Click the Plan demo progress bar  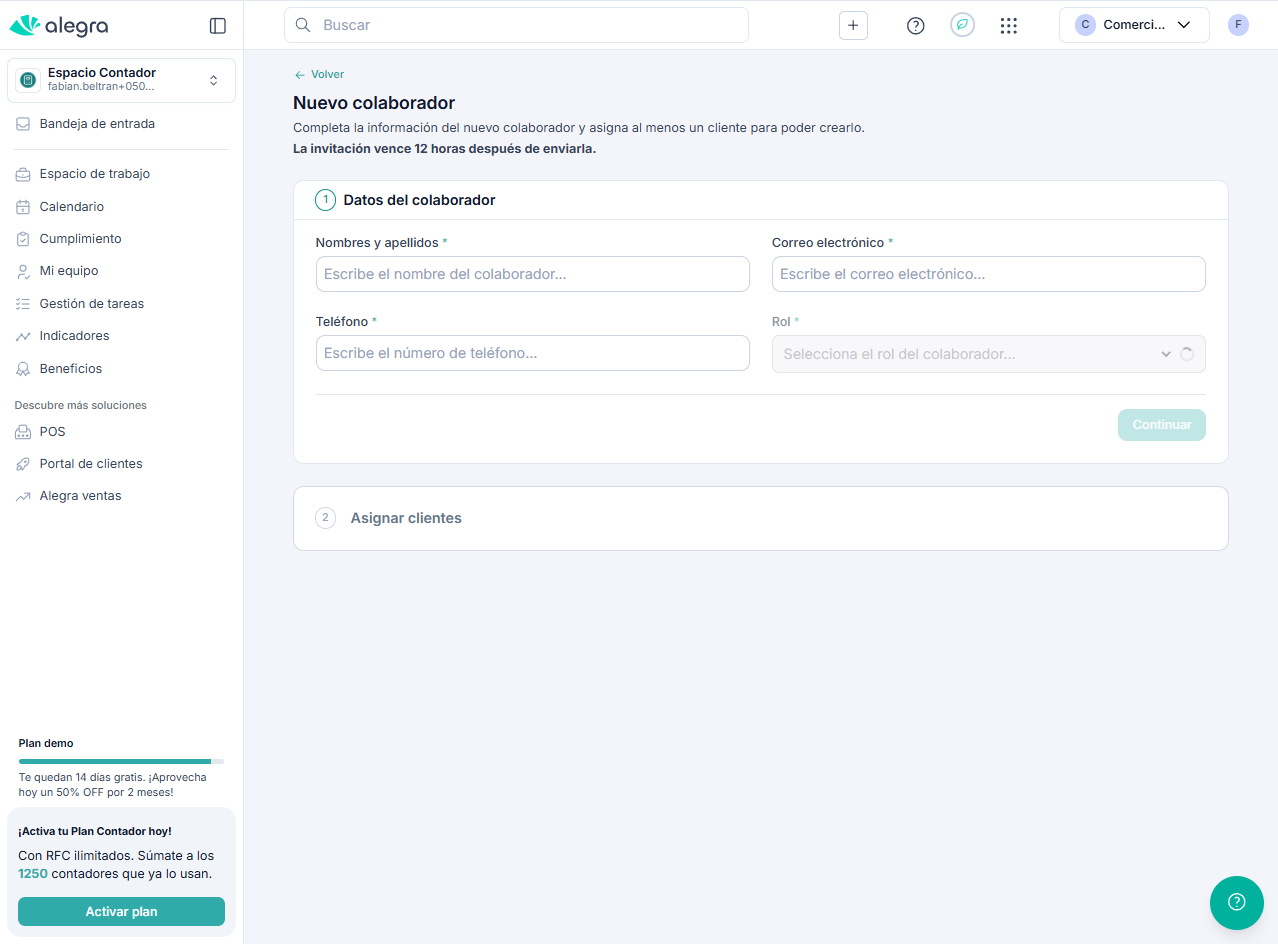(x=121, y=761)
